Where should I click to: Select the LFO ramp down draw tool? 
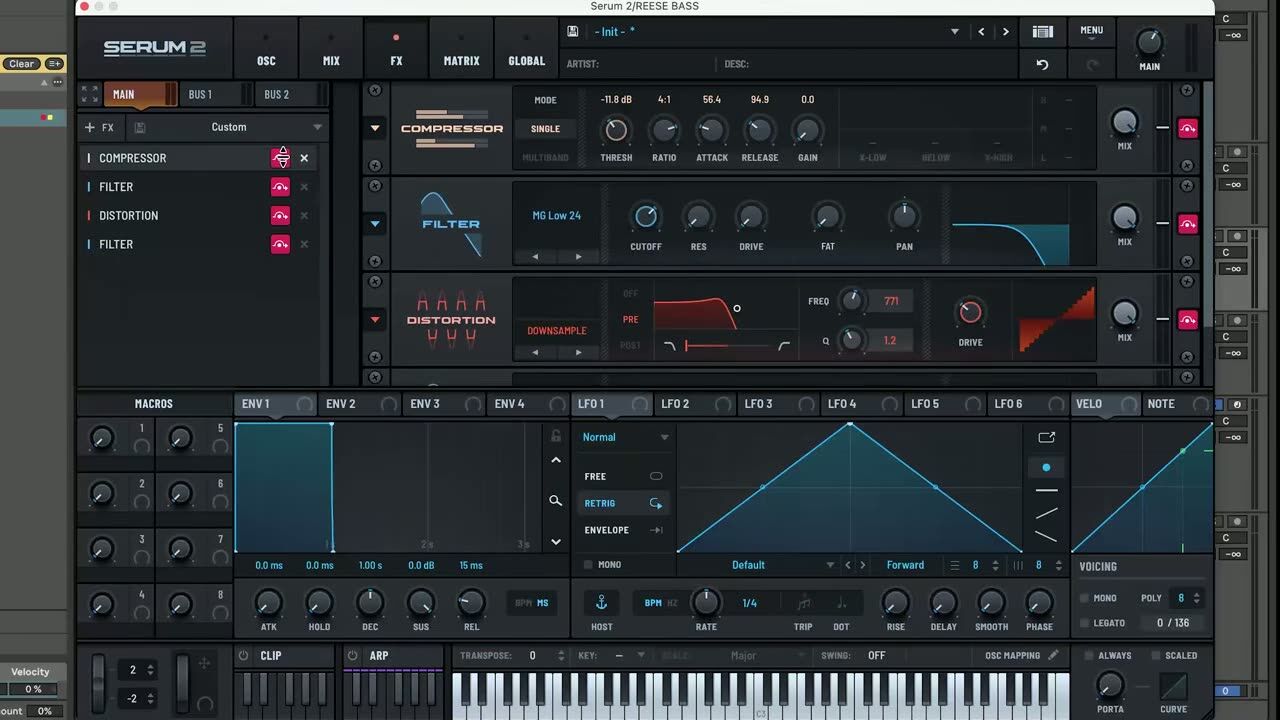(x=1046, y=536)
